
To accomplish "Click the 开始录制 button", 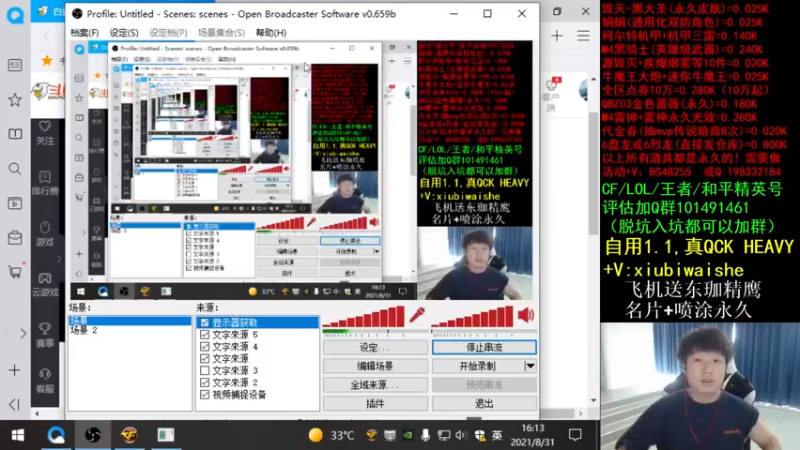I will point(478,366).
